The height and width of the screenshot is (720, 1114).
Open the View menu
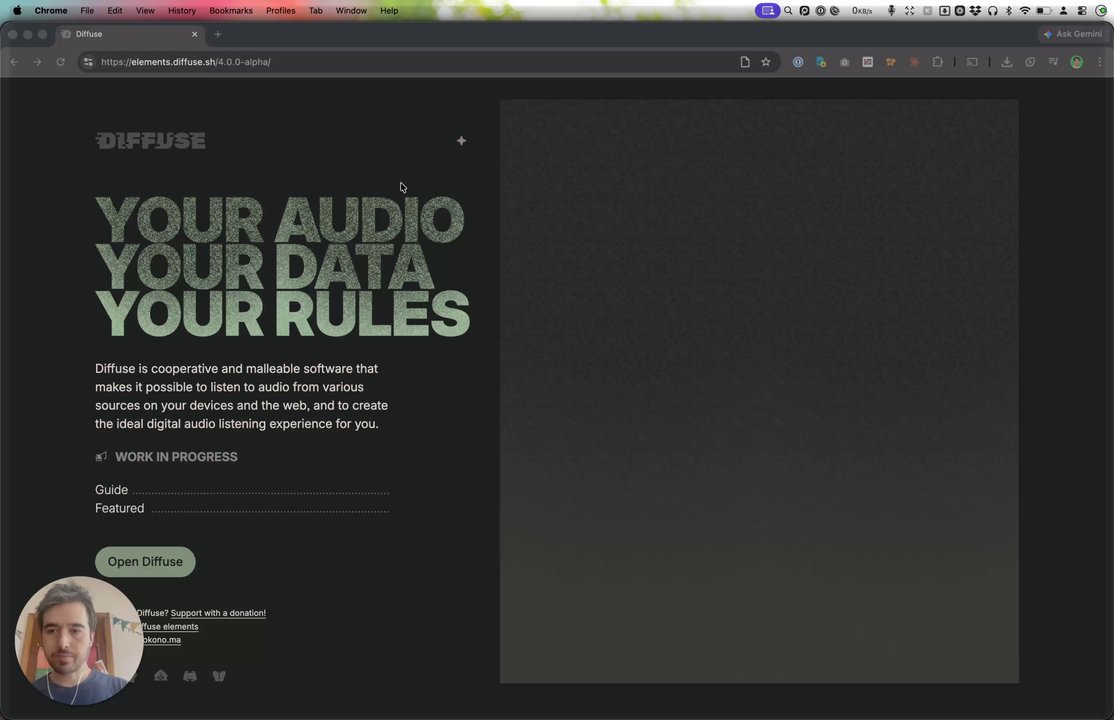[145, 11]
